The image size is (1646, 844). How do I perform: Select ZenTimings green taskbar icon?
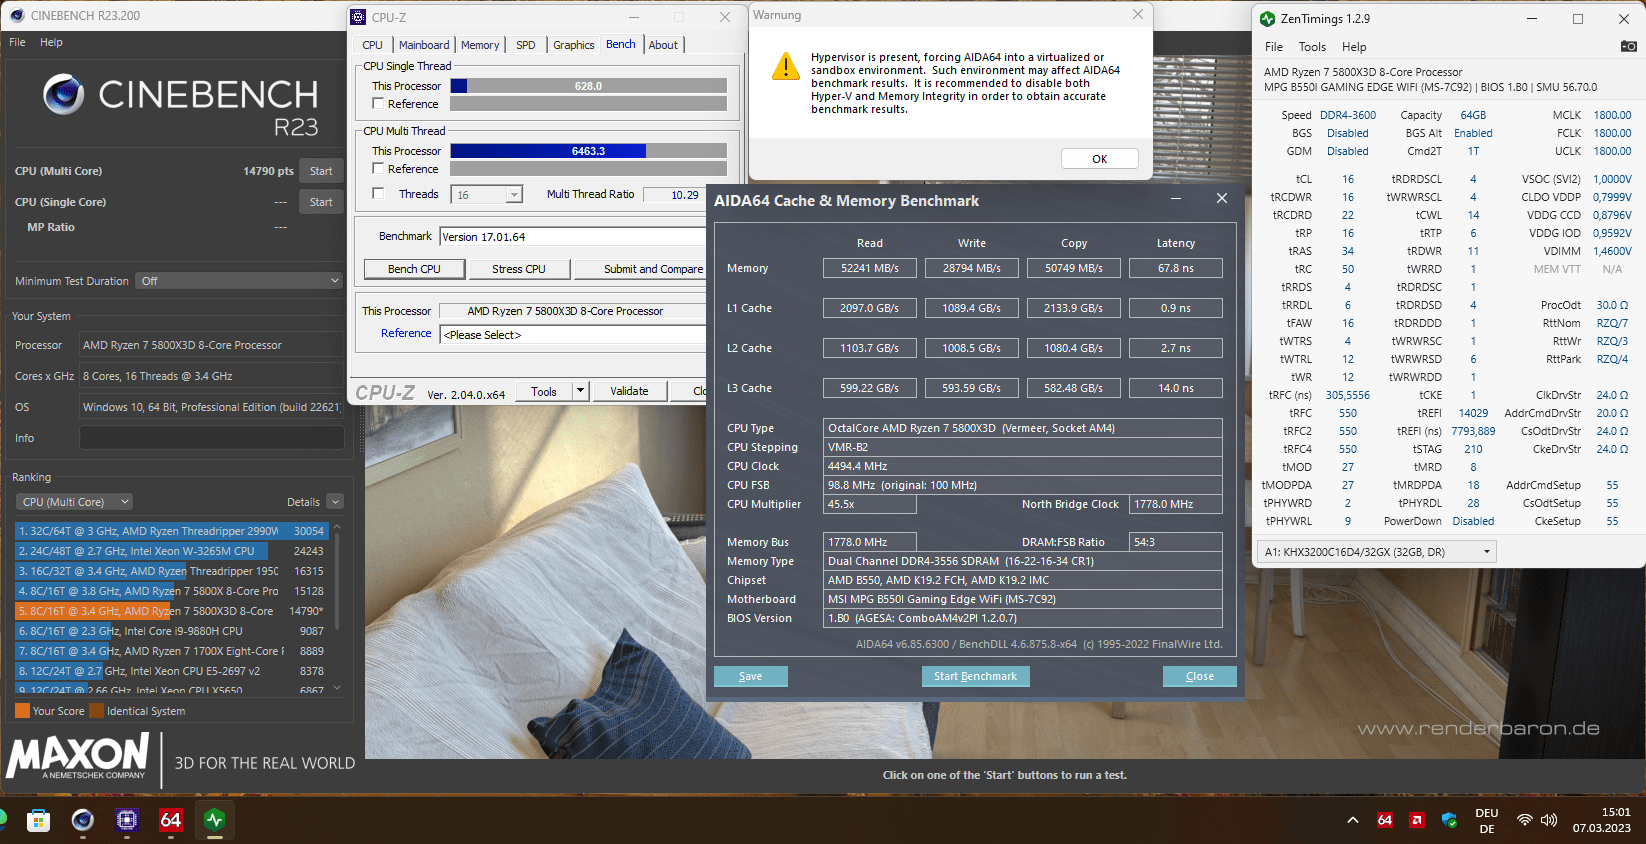pyautogui.click(x=215, y=821)
